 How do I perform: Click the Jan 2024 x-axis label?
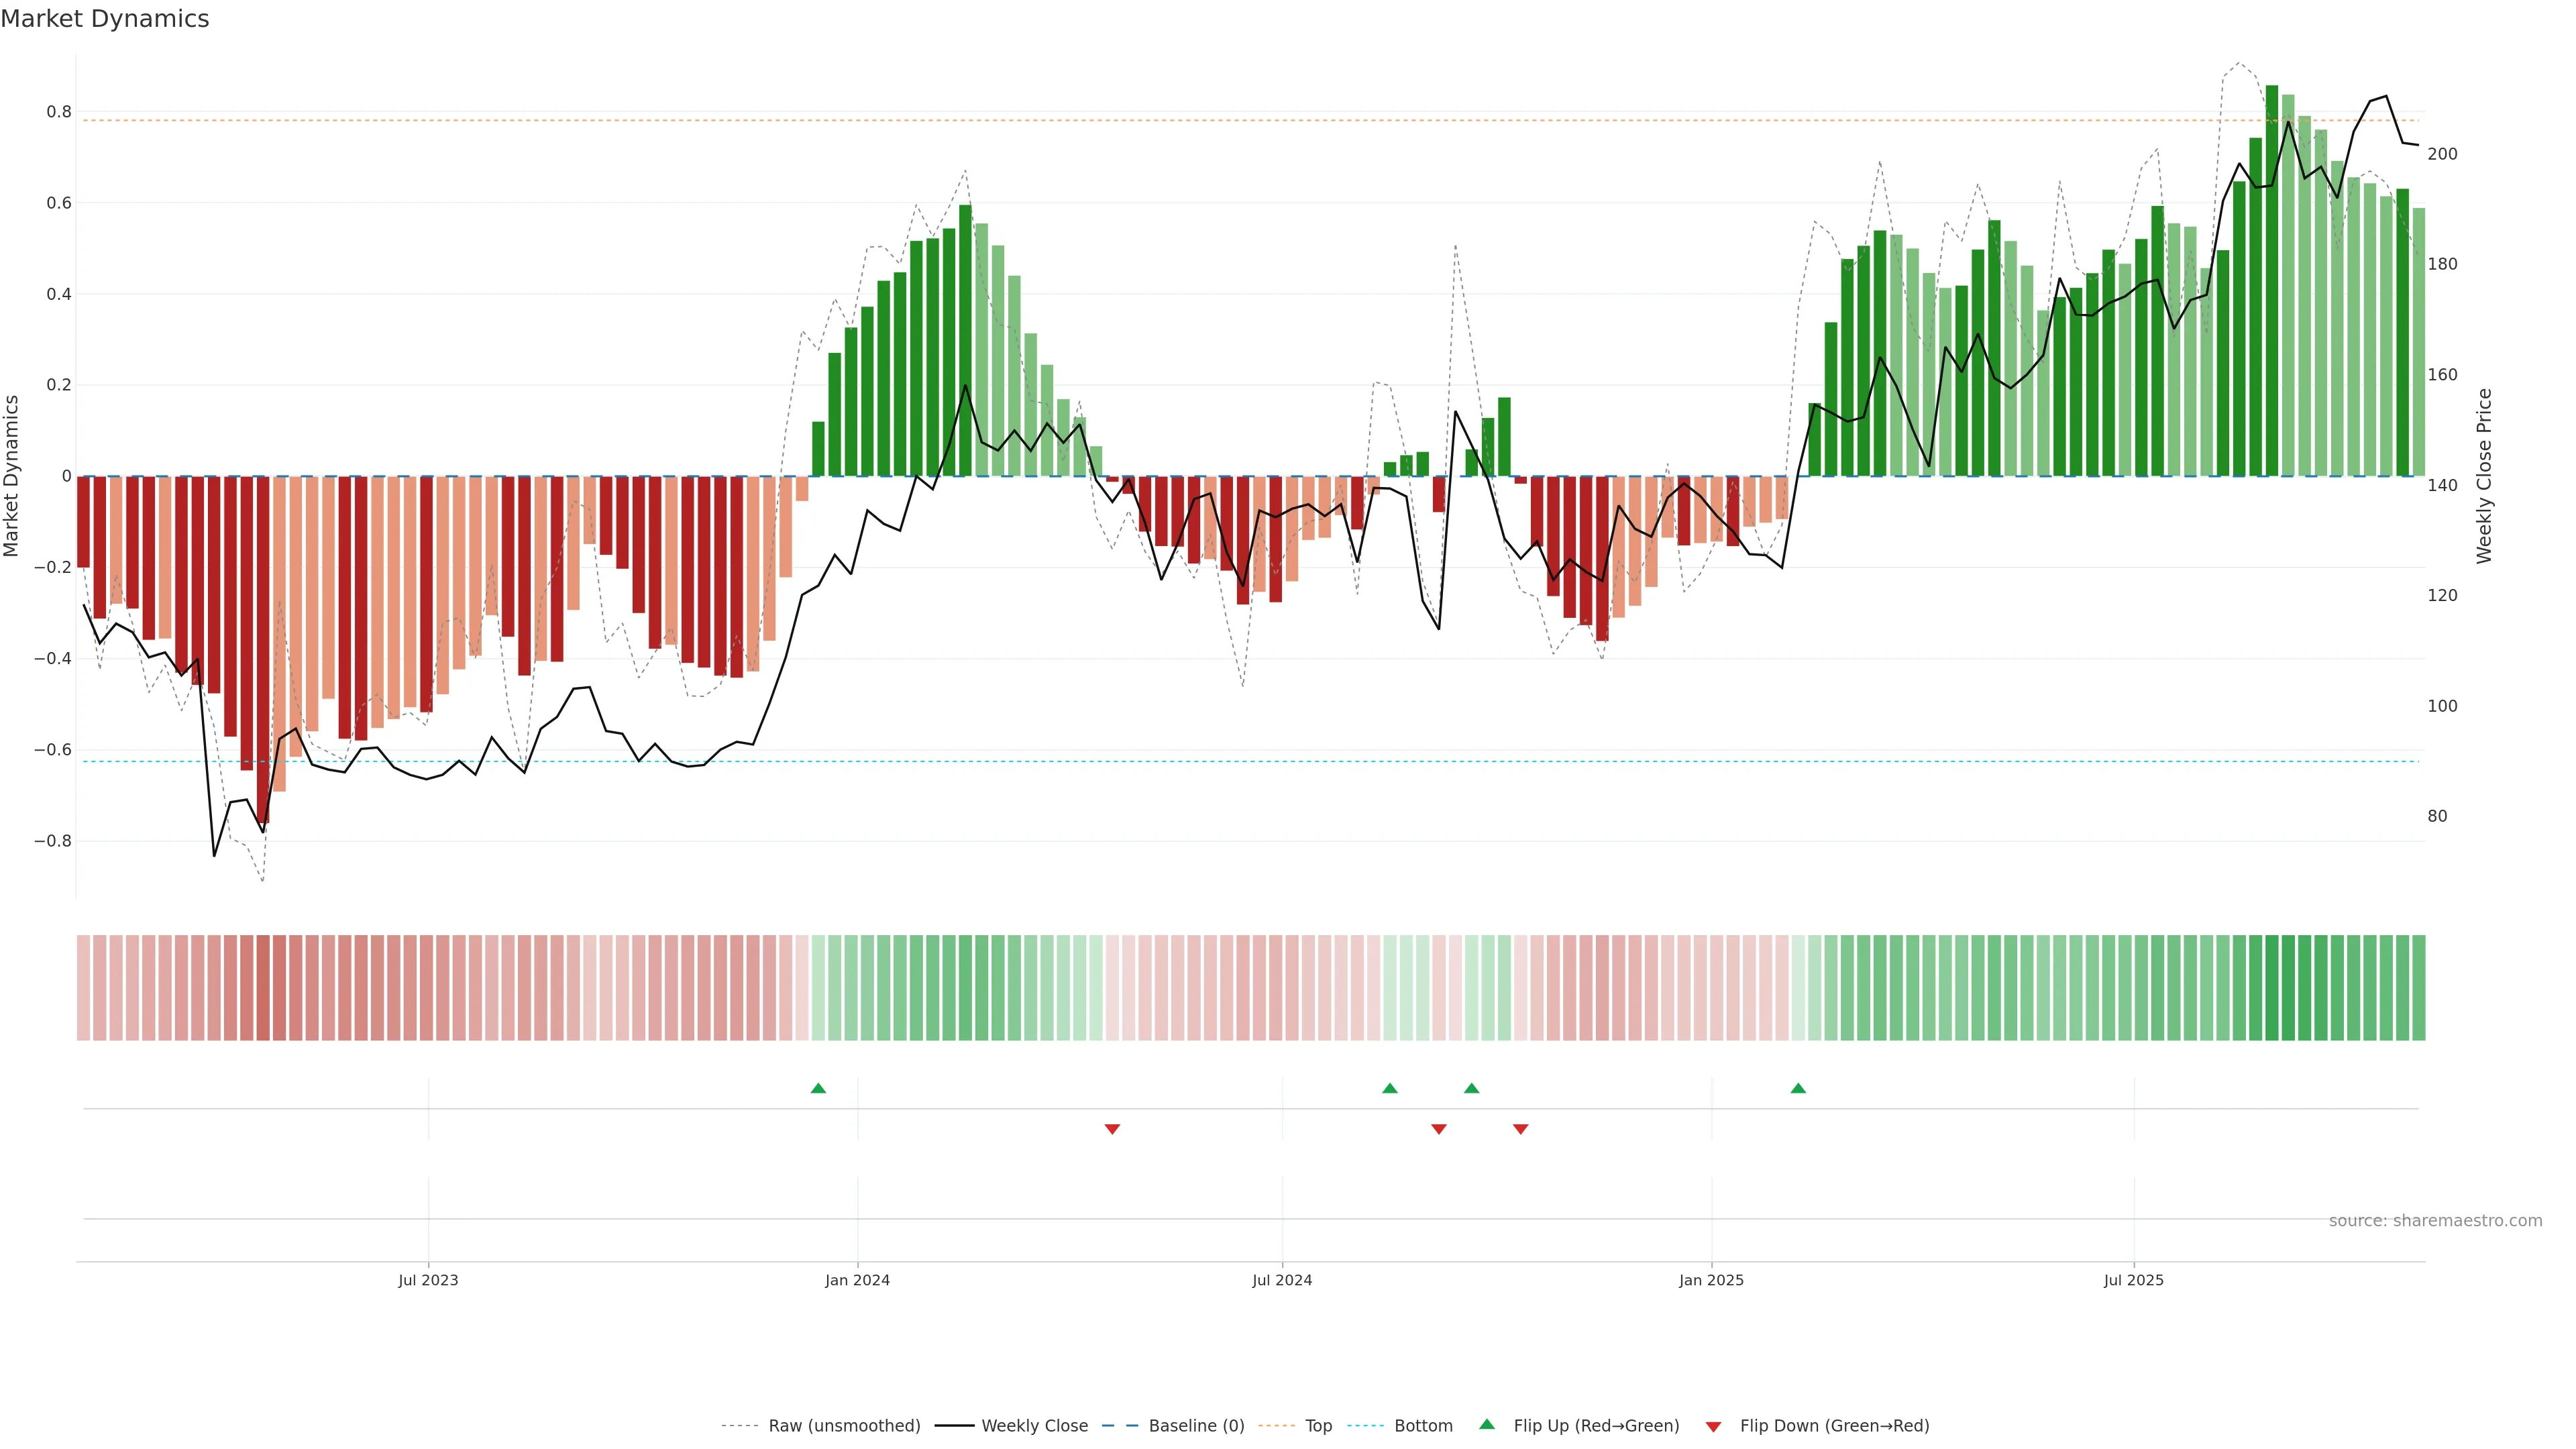pos(857,1280)
